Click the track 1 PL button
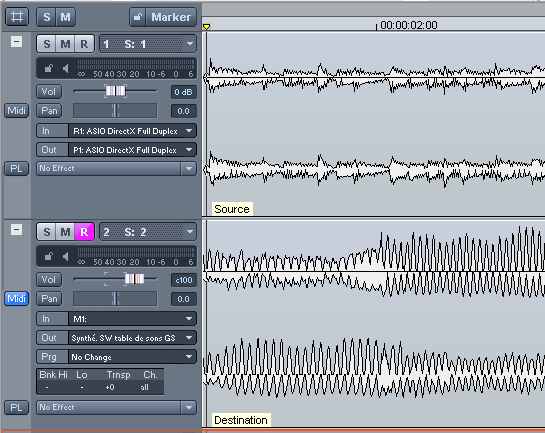The width and height of the screenshot is (545, 433). coord(16,169)
